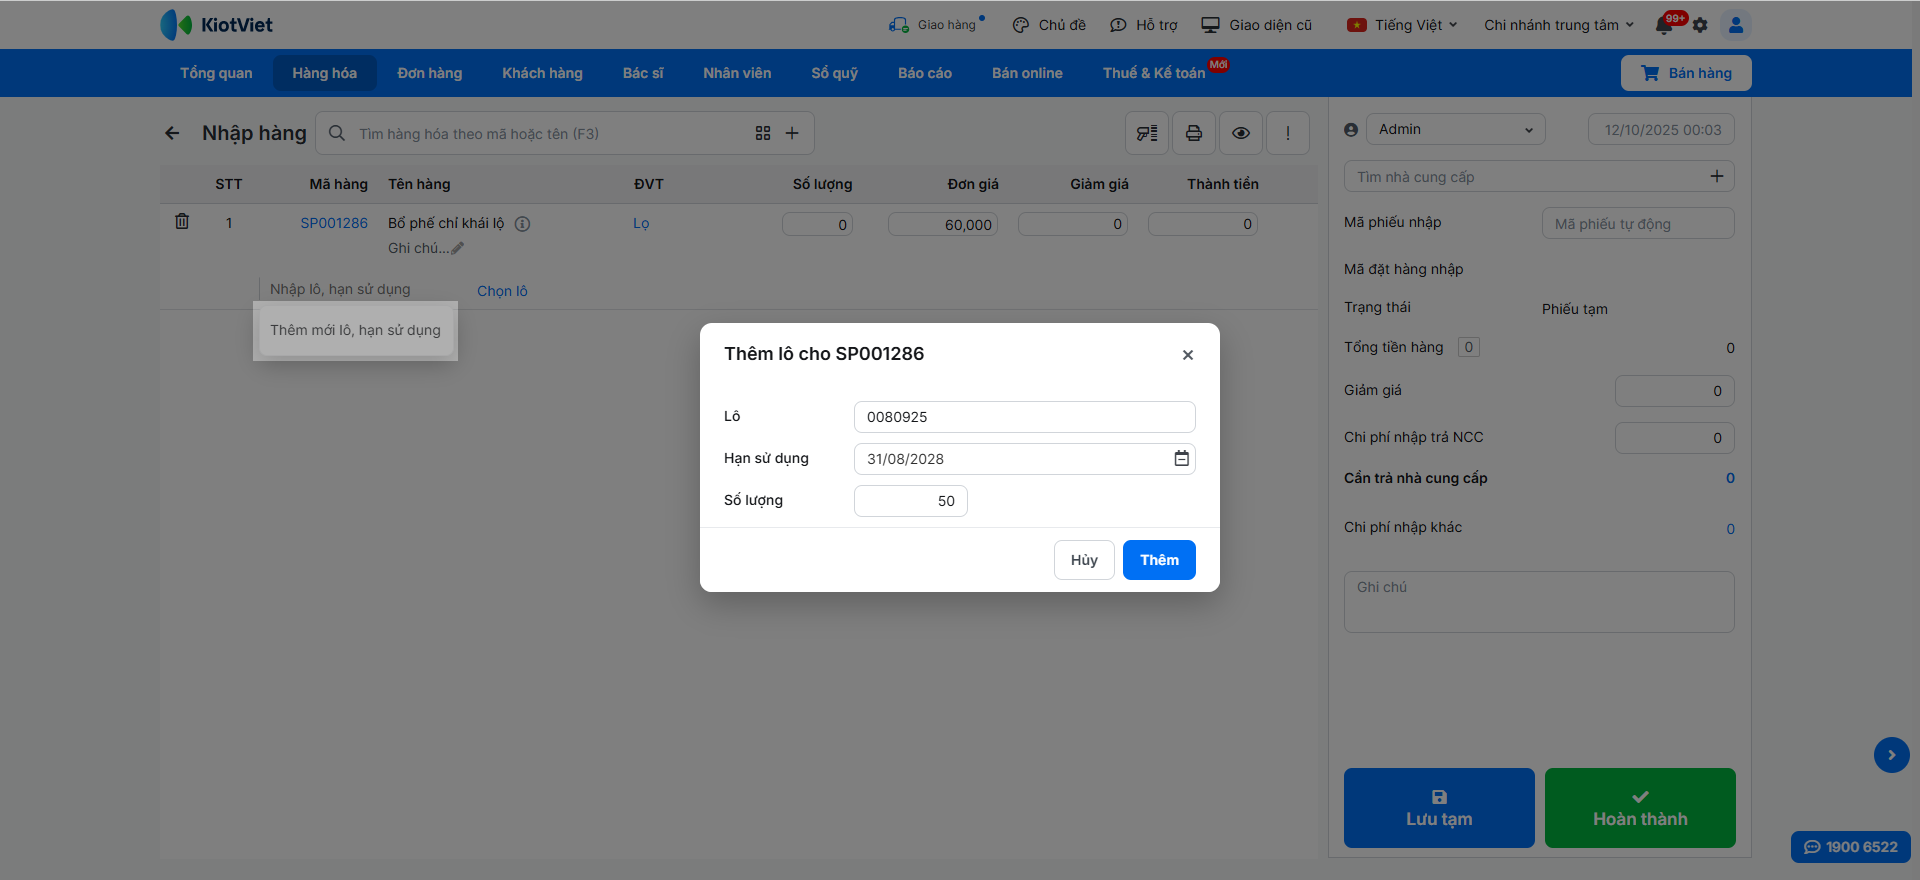The image size is (1920, 880).
Task: Open the Hạn sử dụng calendar picker
Action: pos(1181,458)
